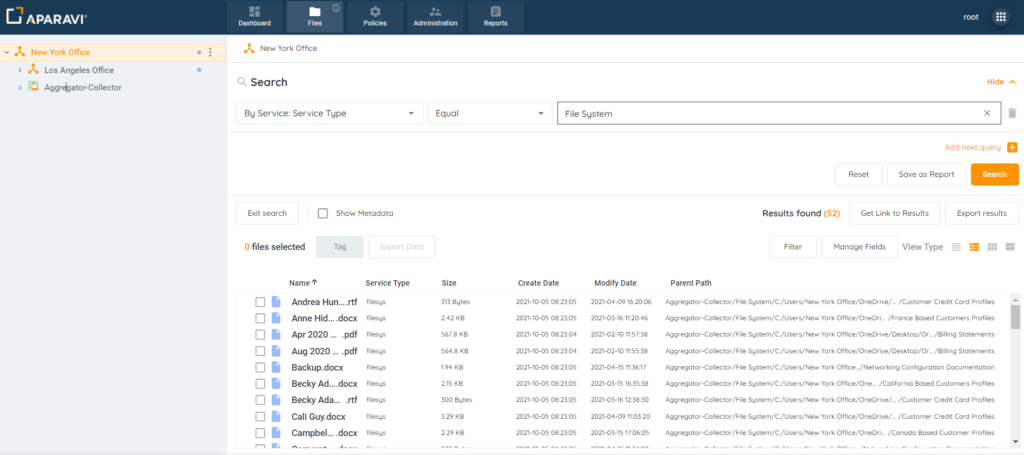Click the Save as Report button
1024x455 pixels.
coord(925,174)
